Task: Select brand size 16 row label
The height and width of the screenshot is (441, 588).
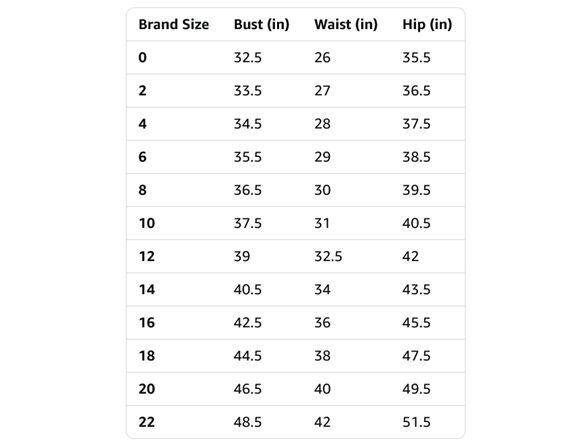Action: [147, 322]
